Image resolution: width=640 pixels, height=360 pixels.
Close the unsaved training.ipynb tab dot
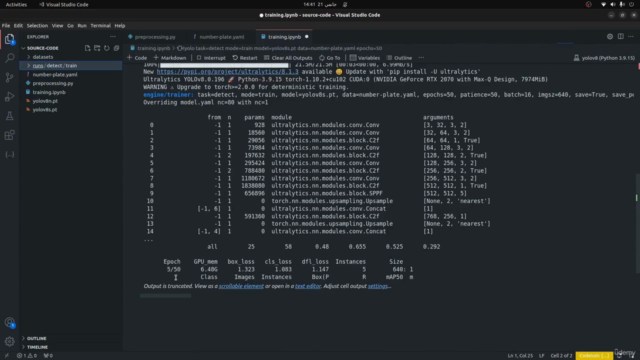click(x=307, y=37)
